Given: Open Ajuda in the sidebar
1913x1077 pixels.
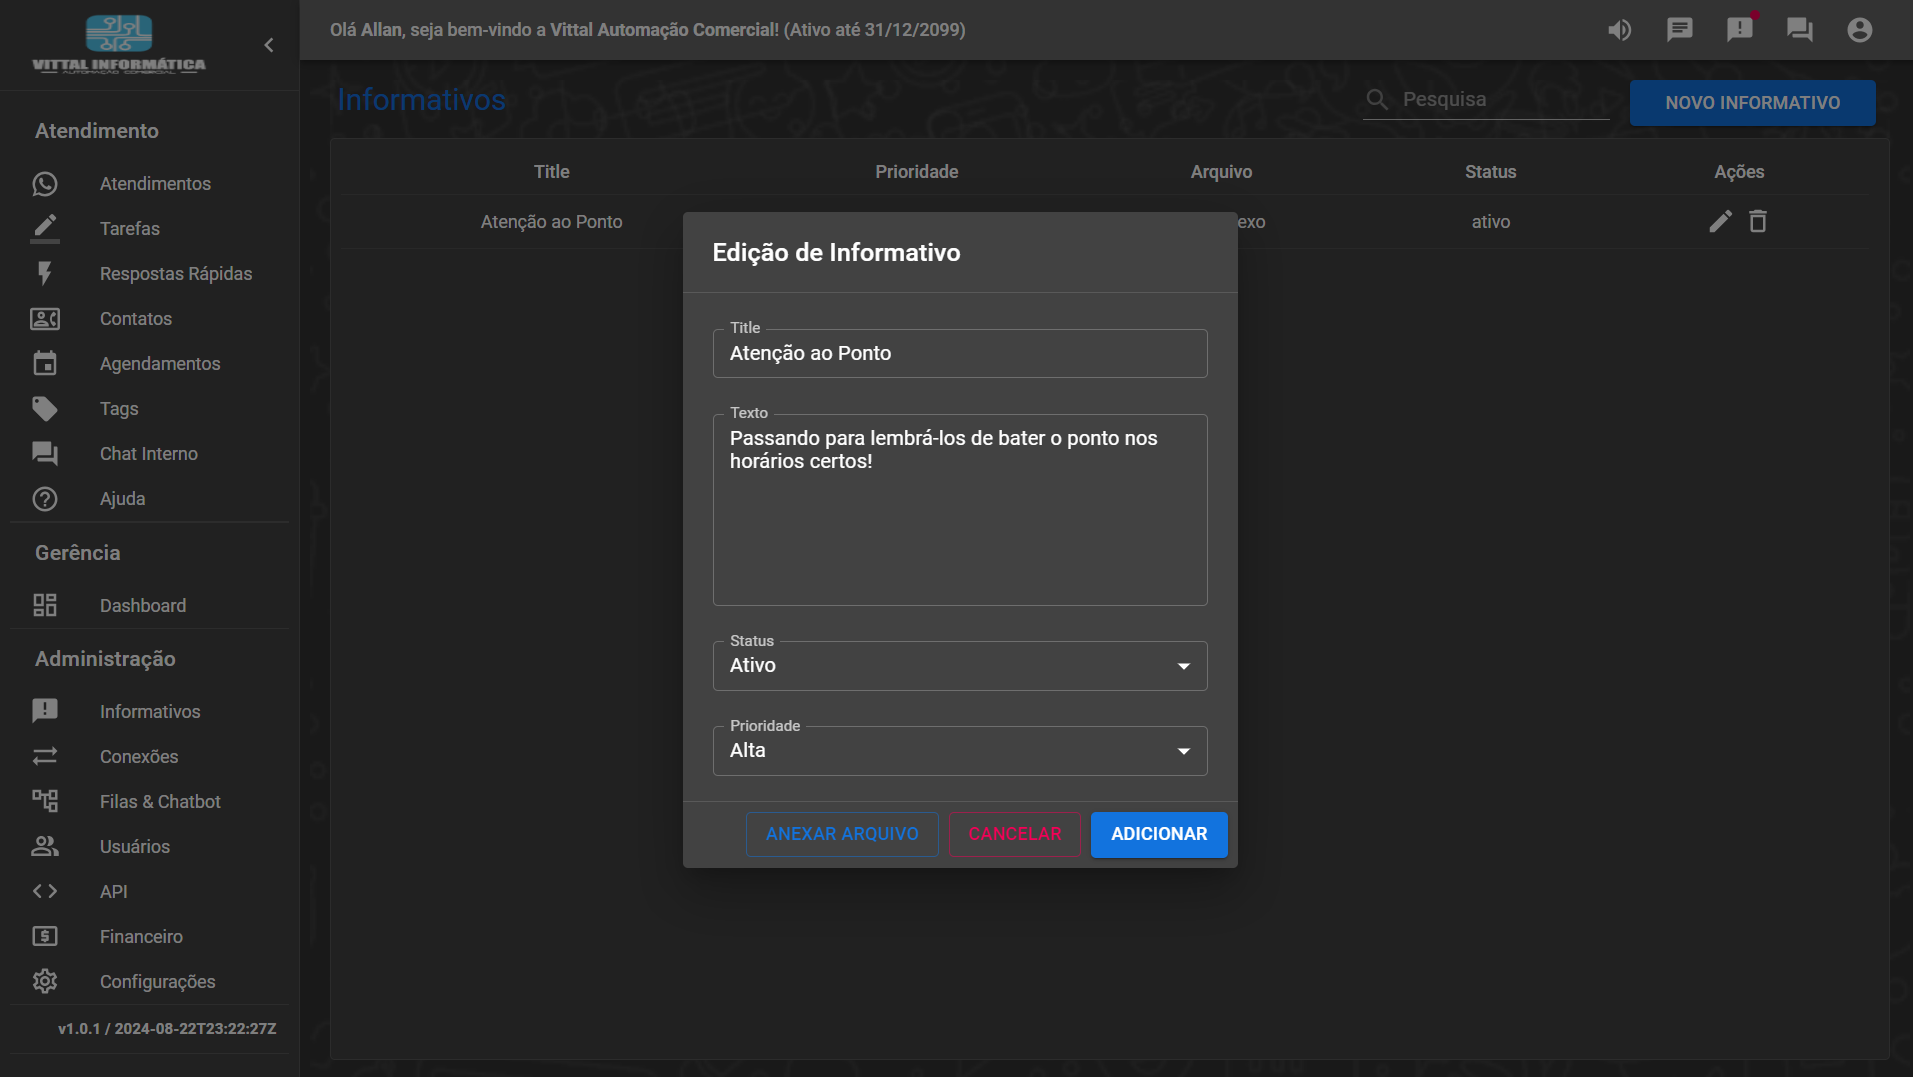Looking at the screenshot, I should [x=123, y=499].
